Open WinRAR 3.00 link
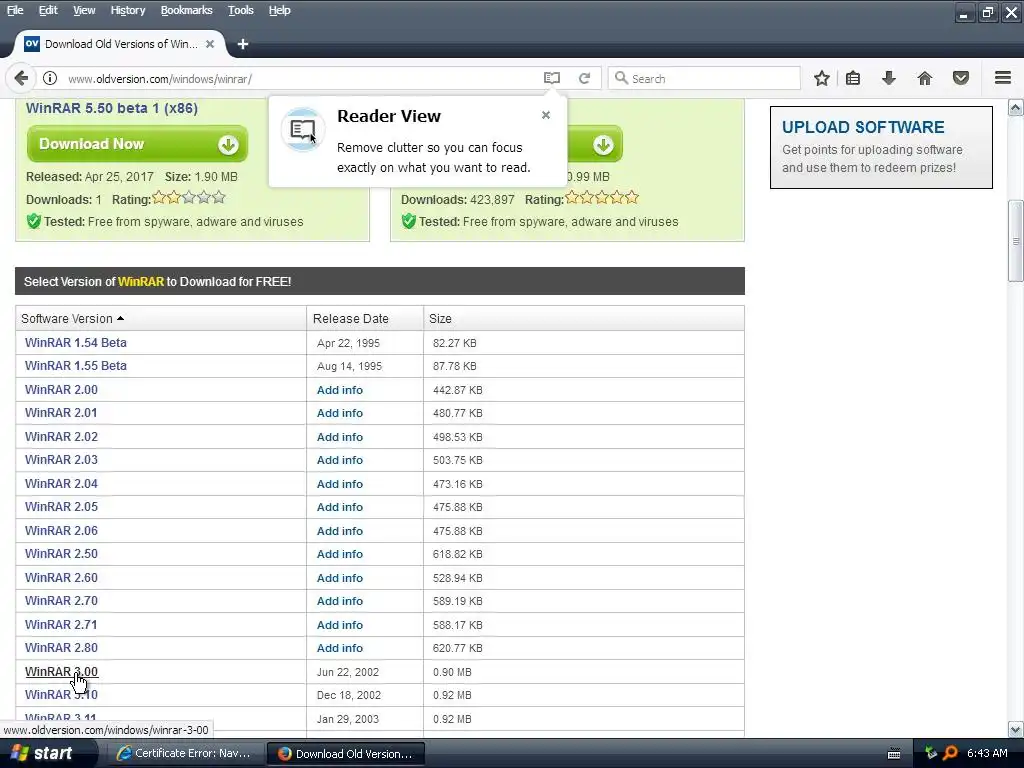Image resolution: width=1024 pixels, height=768 pixels. point(61,671)
